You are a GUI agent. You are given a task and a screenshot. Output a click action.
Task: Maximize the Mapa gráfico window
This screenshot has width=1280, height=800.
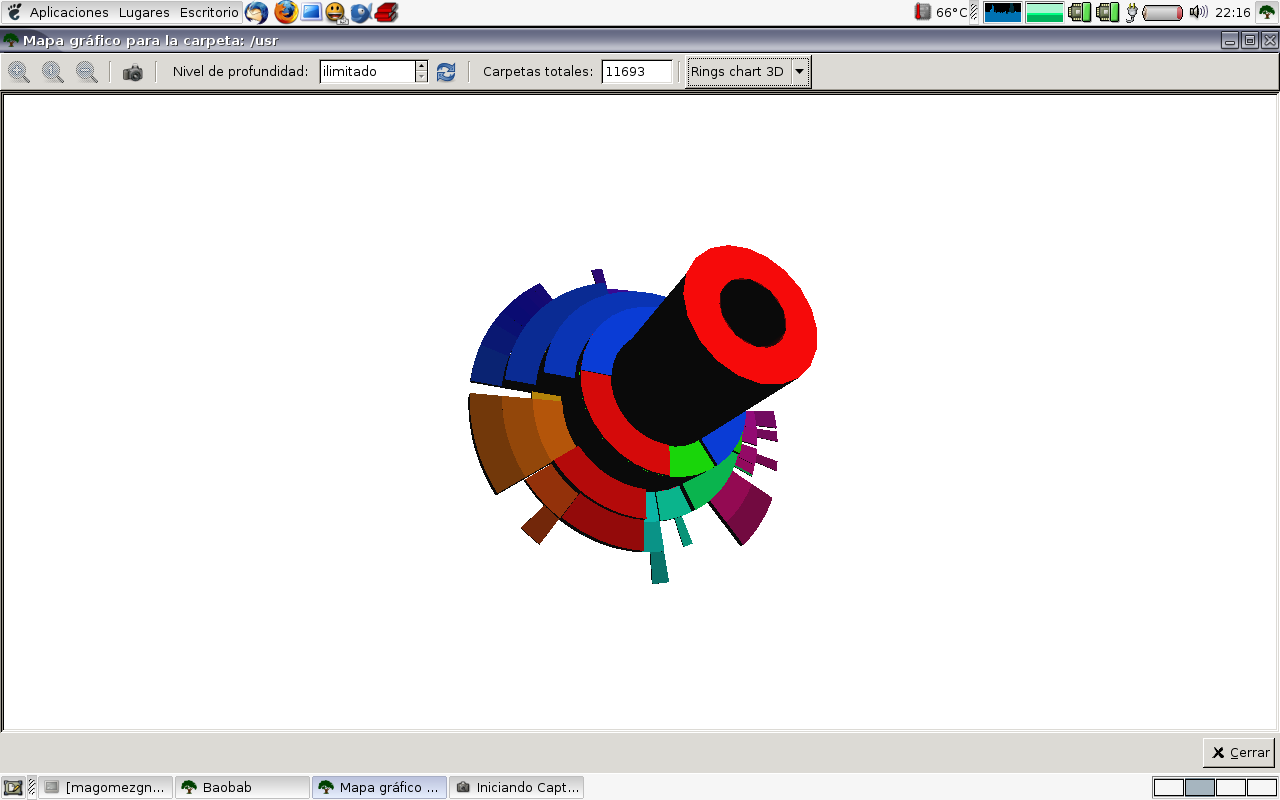click(1249, 40)
